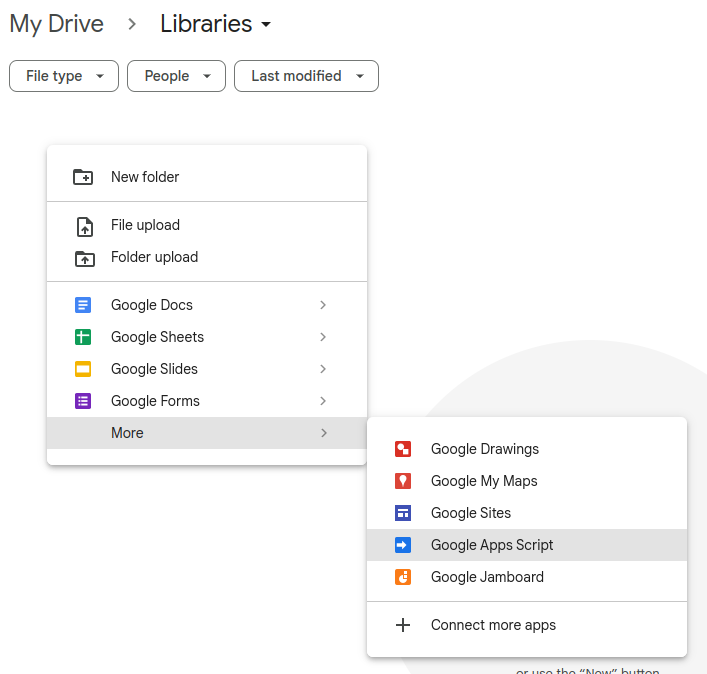Click the plus icon beside Connect more apps

click(403, 625)
